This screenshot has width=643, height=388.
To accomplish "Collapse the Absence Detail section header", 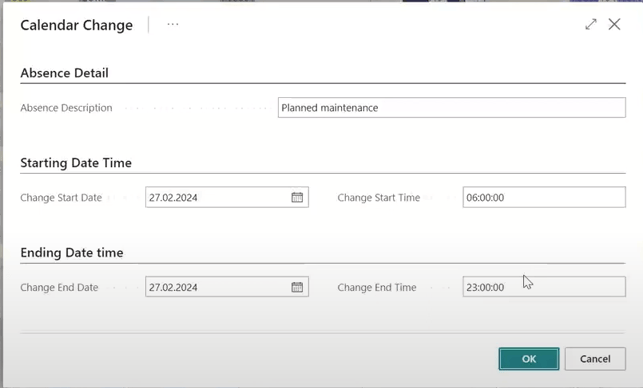I will tap(64, 73).
